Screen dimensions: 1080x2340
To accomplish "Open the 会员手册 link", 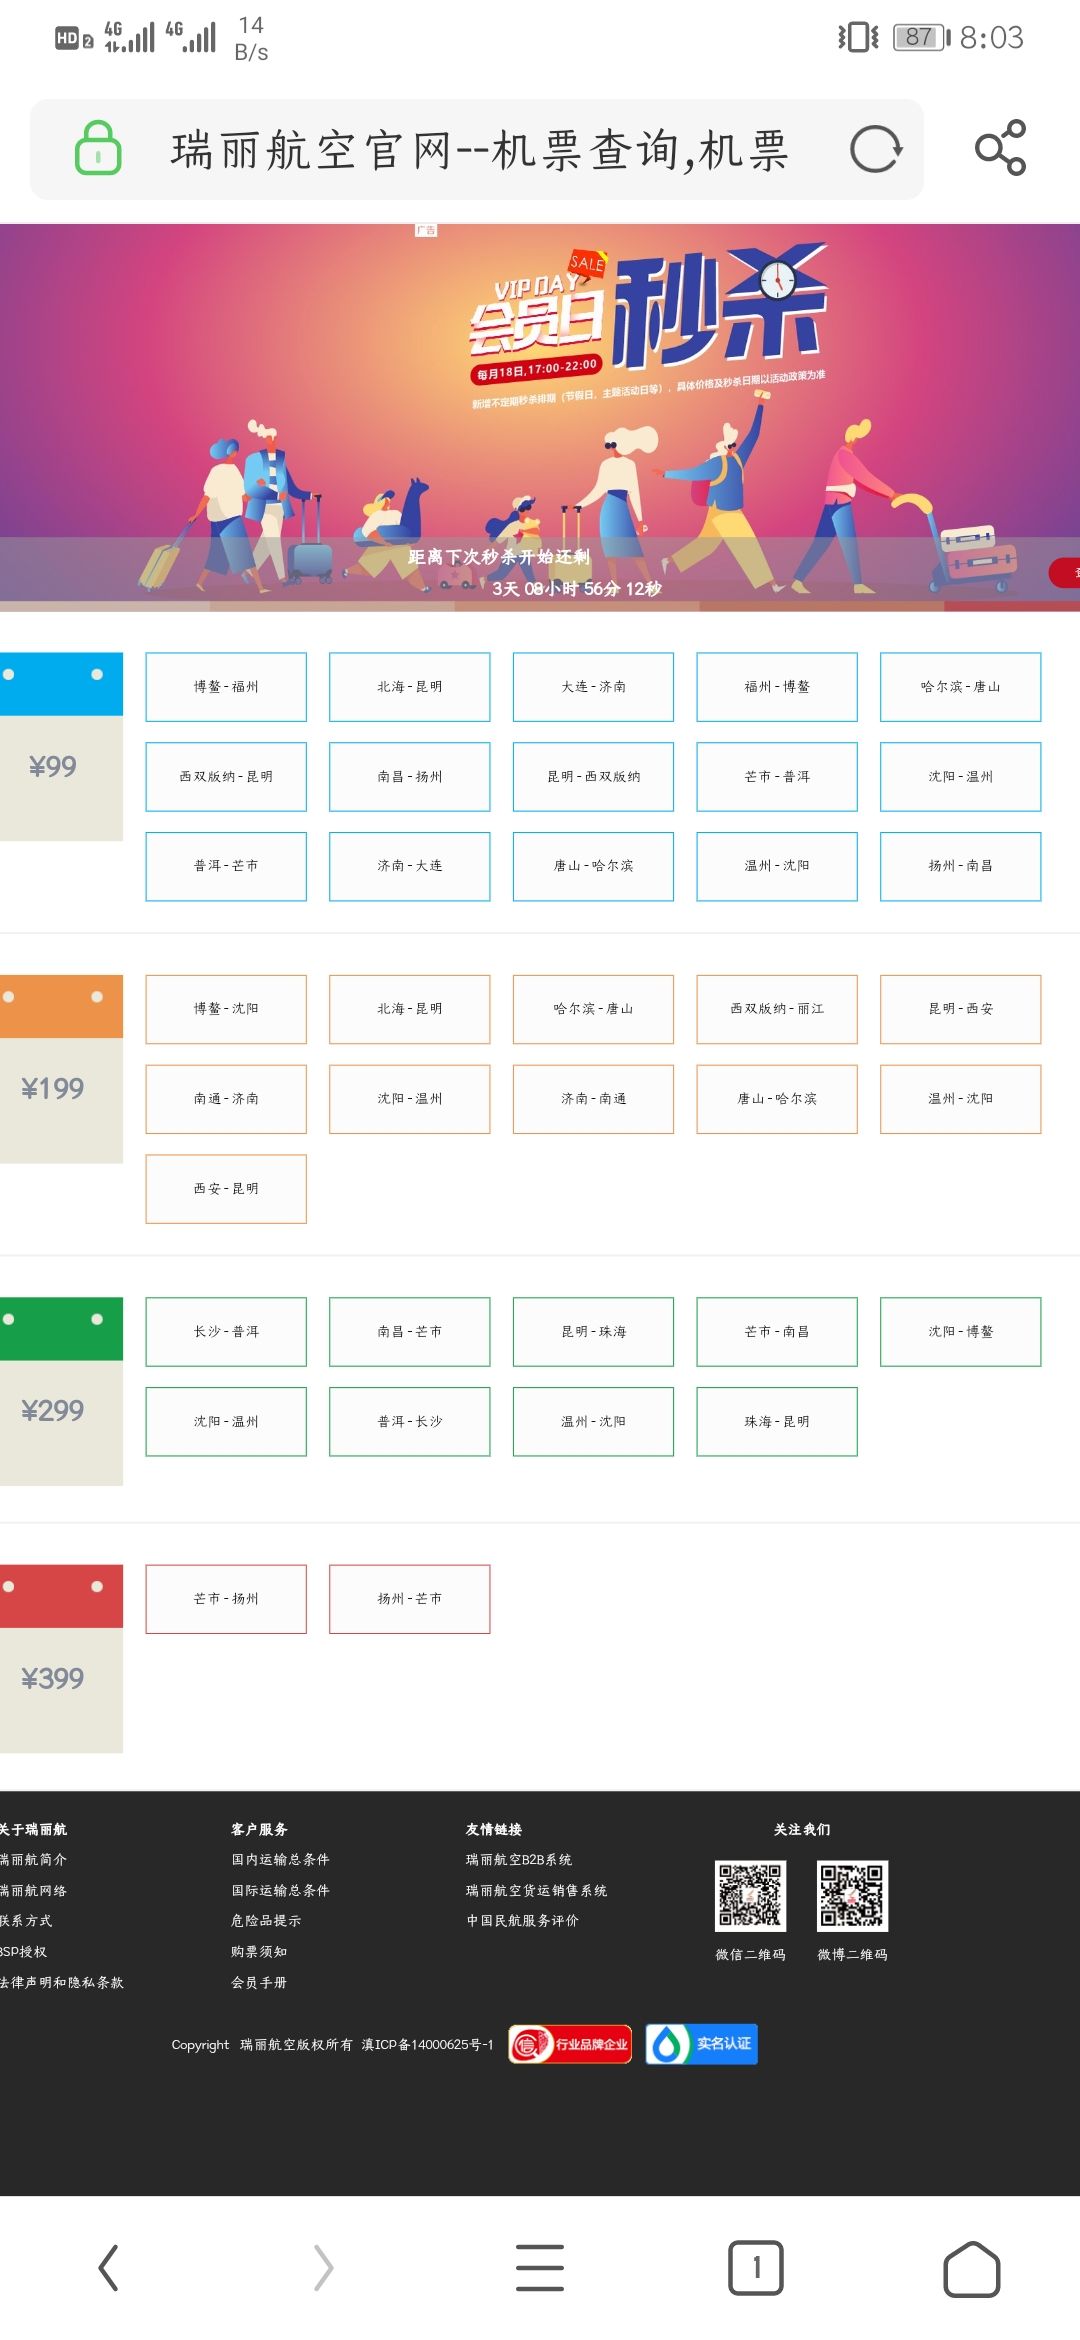I will (x=259, y=1982).
